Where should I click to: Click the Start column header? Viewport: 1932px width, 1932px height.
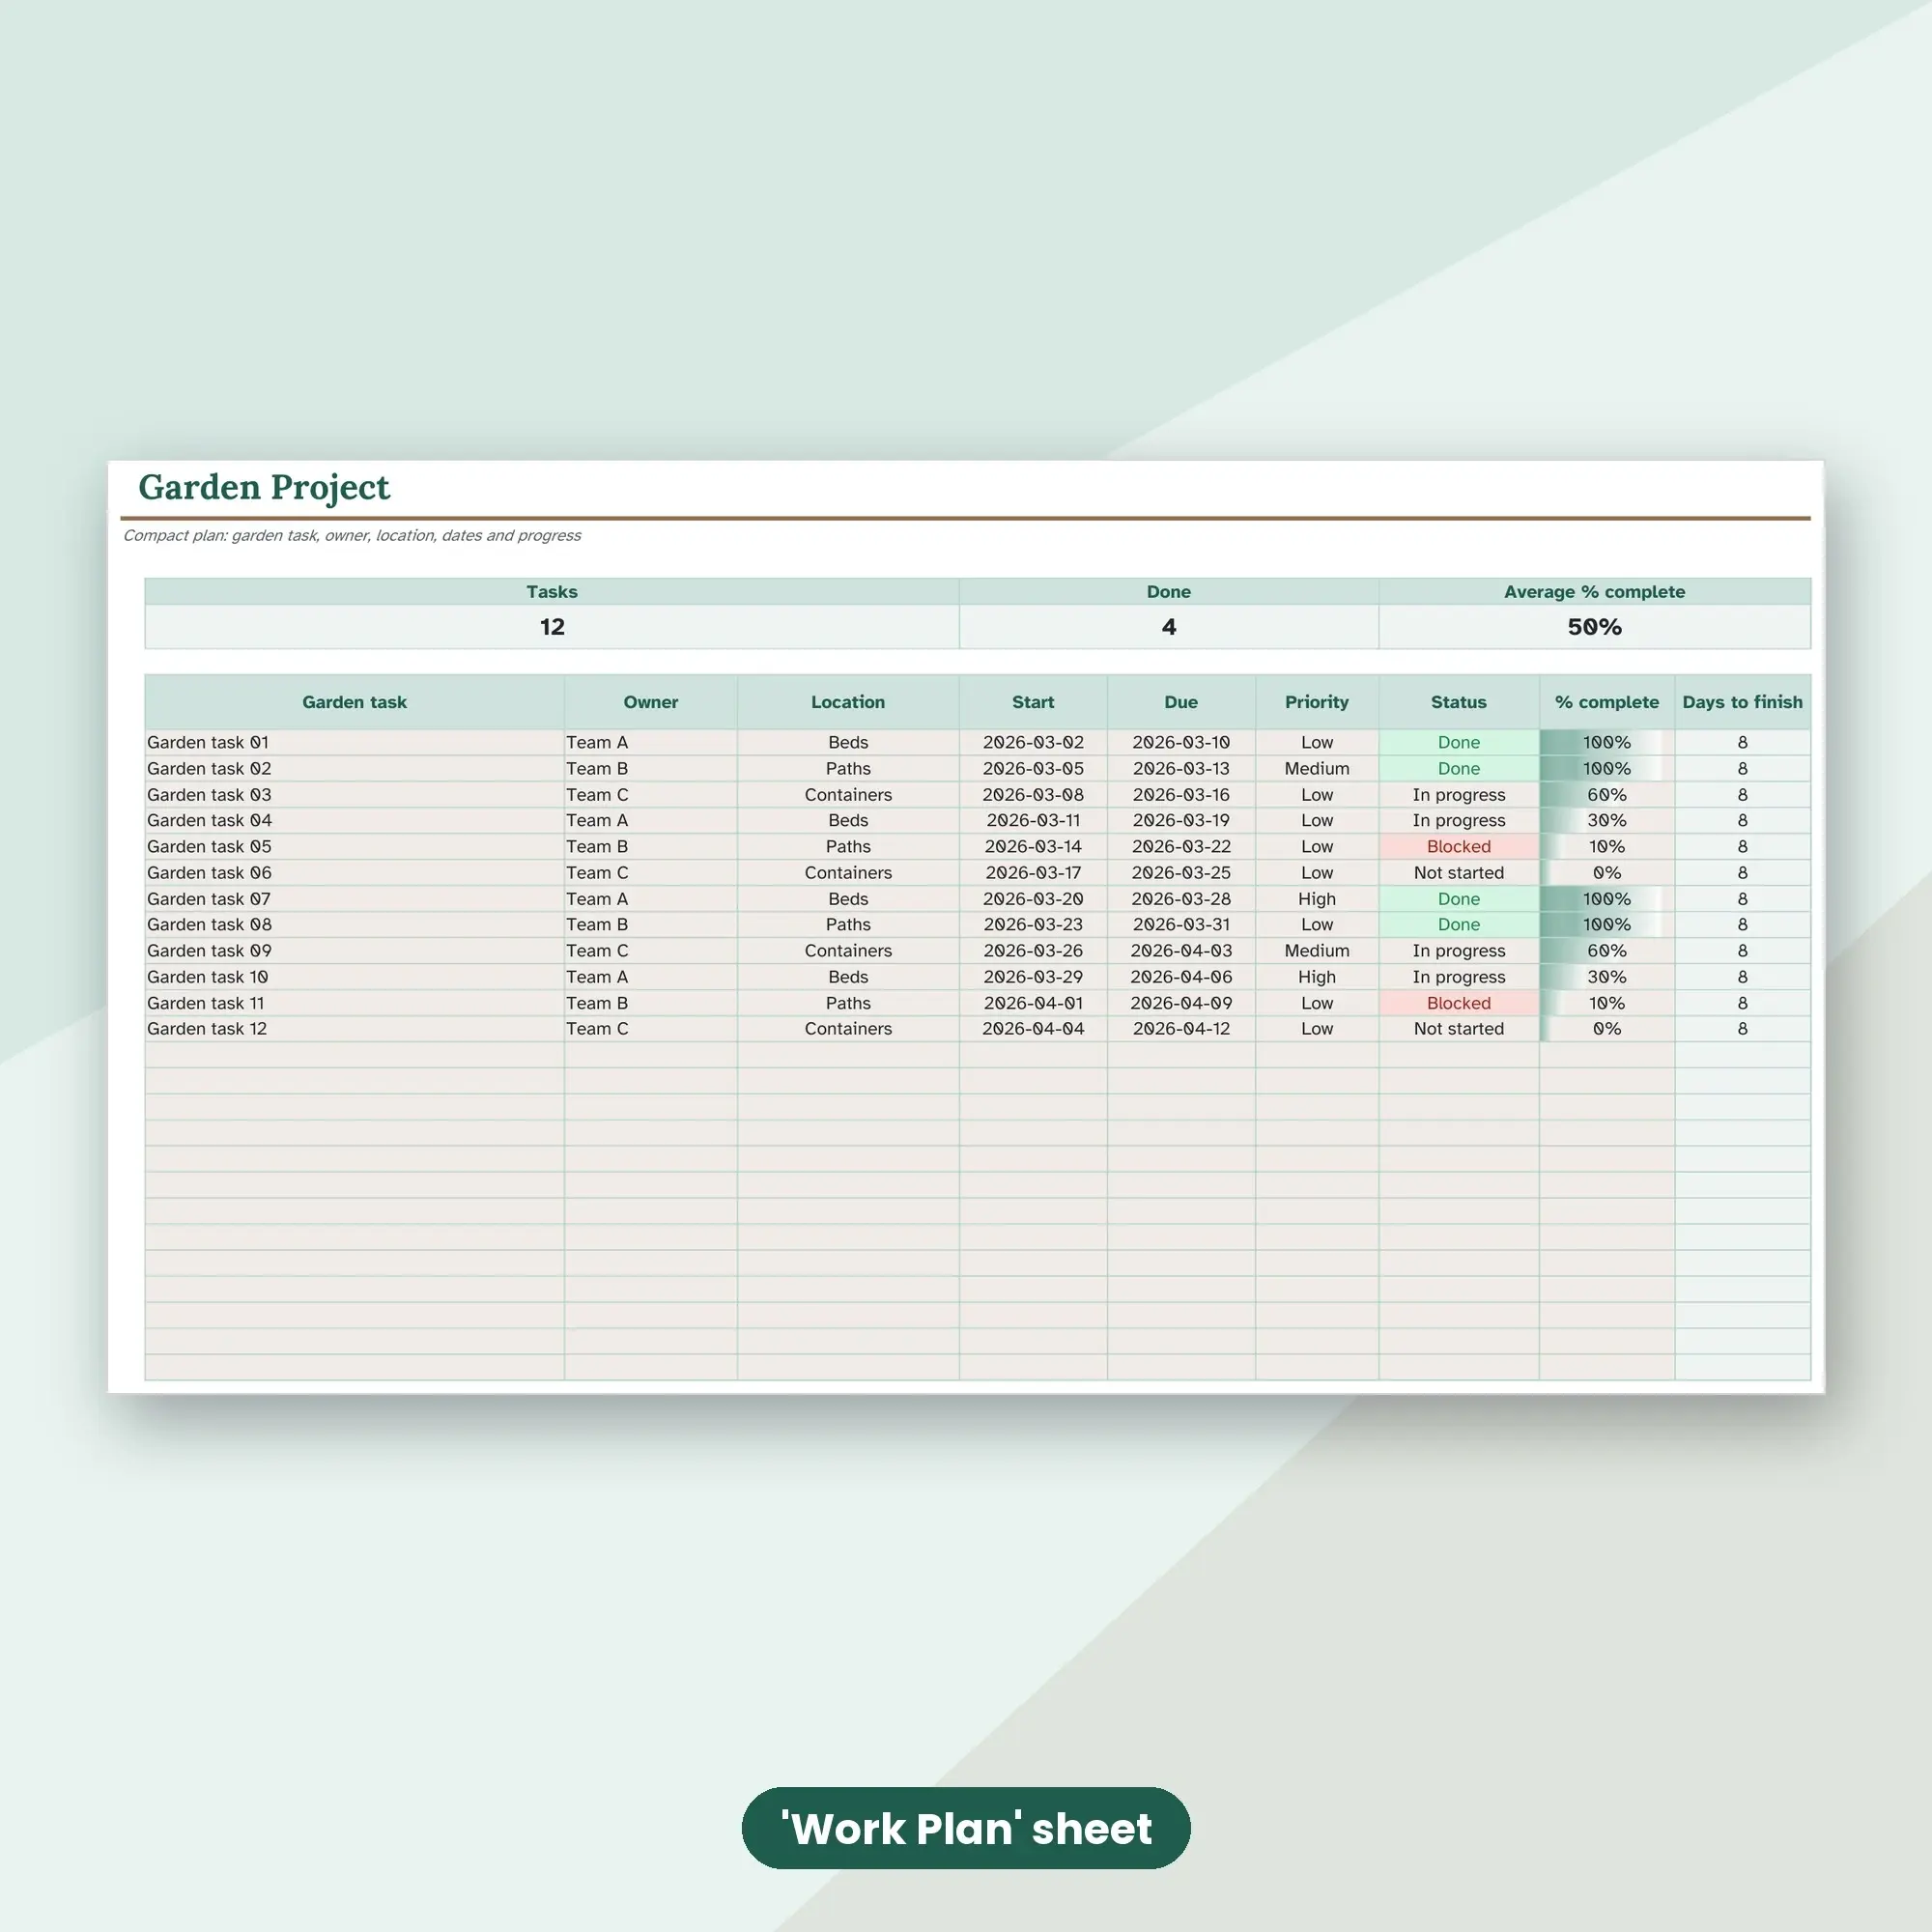[x=1033, y=702]
